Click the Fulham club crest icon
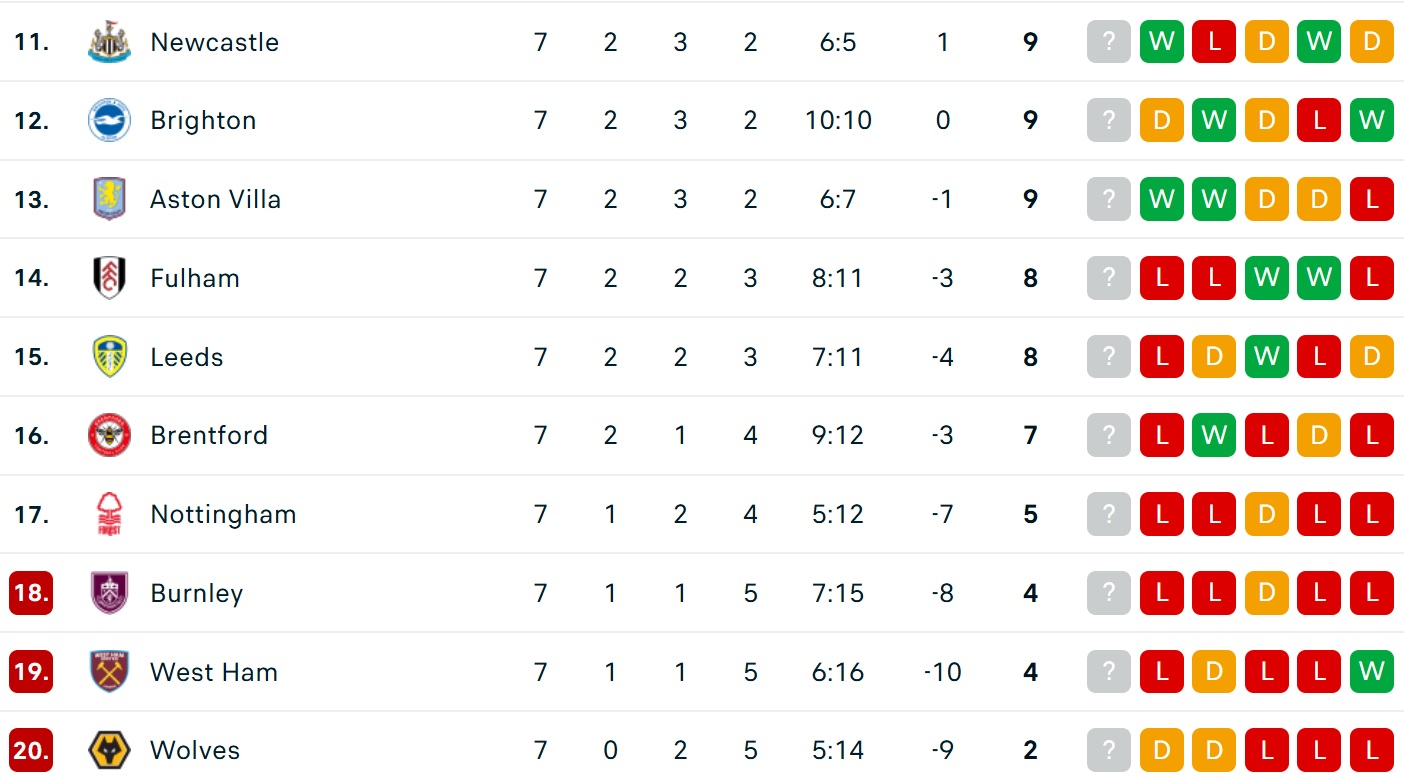The height and width of the screenshot is (780, 1404). 109,278
